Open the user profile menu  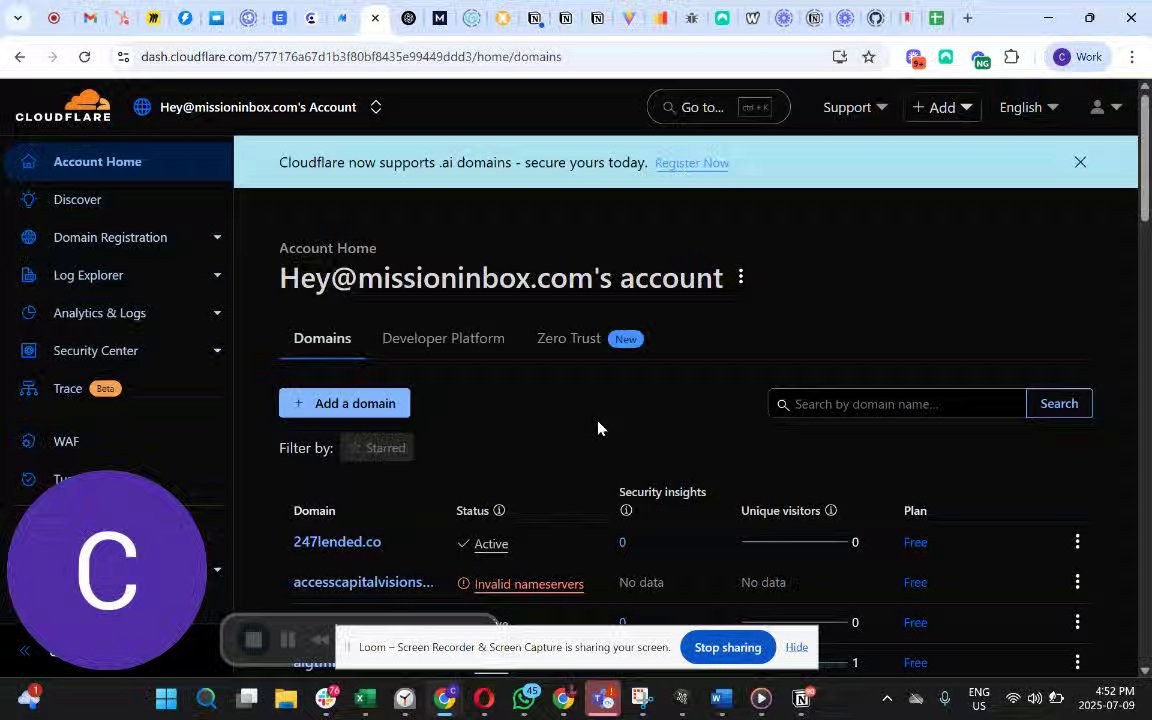coord(1106,107)
